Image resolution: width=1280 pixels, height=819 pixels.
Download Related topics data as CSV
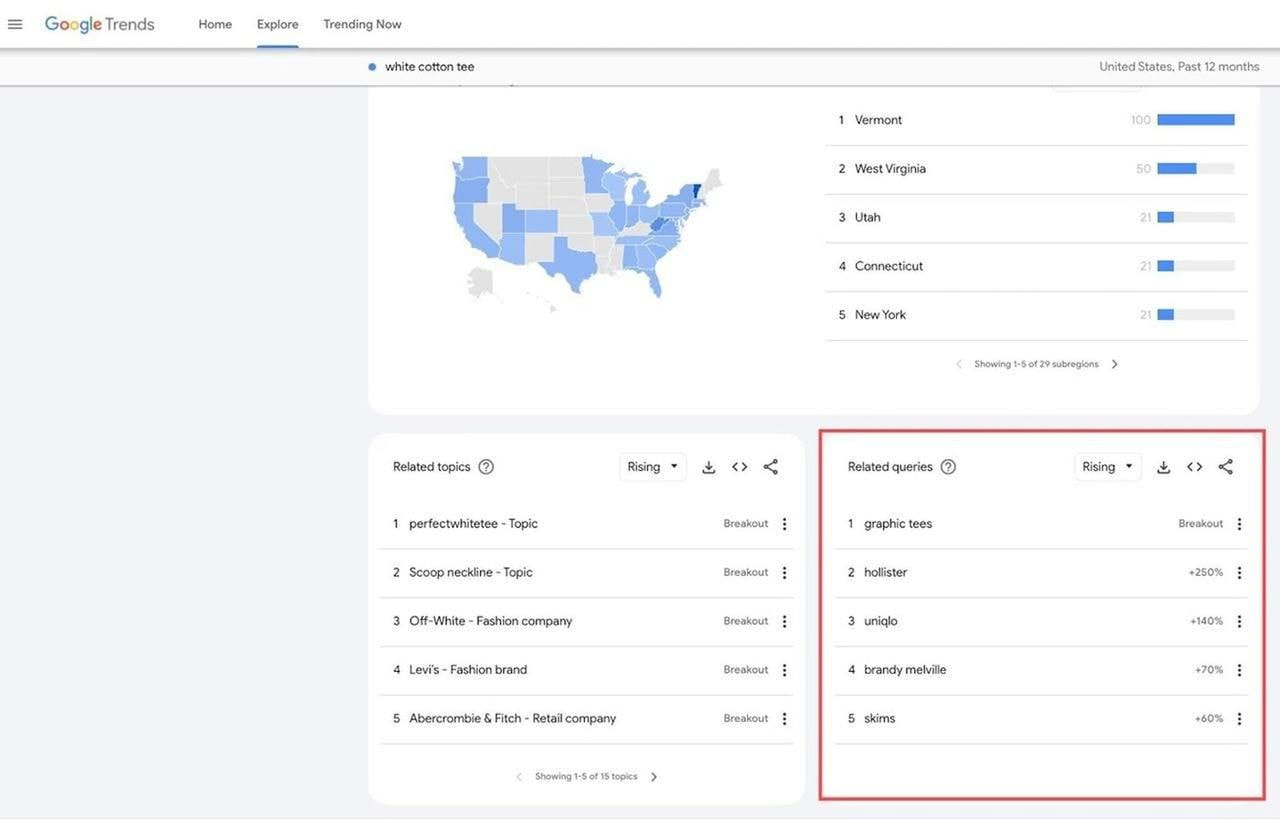click(708, 467)
